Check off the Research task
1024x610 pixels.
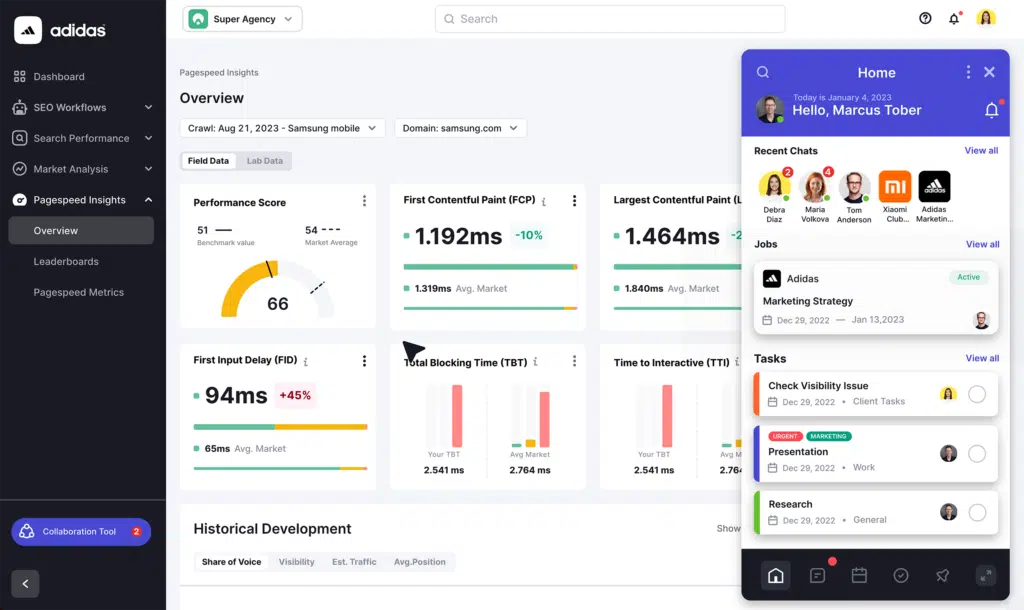[x=977, y=513]
